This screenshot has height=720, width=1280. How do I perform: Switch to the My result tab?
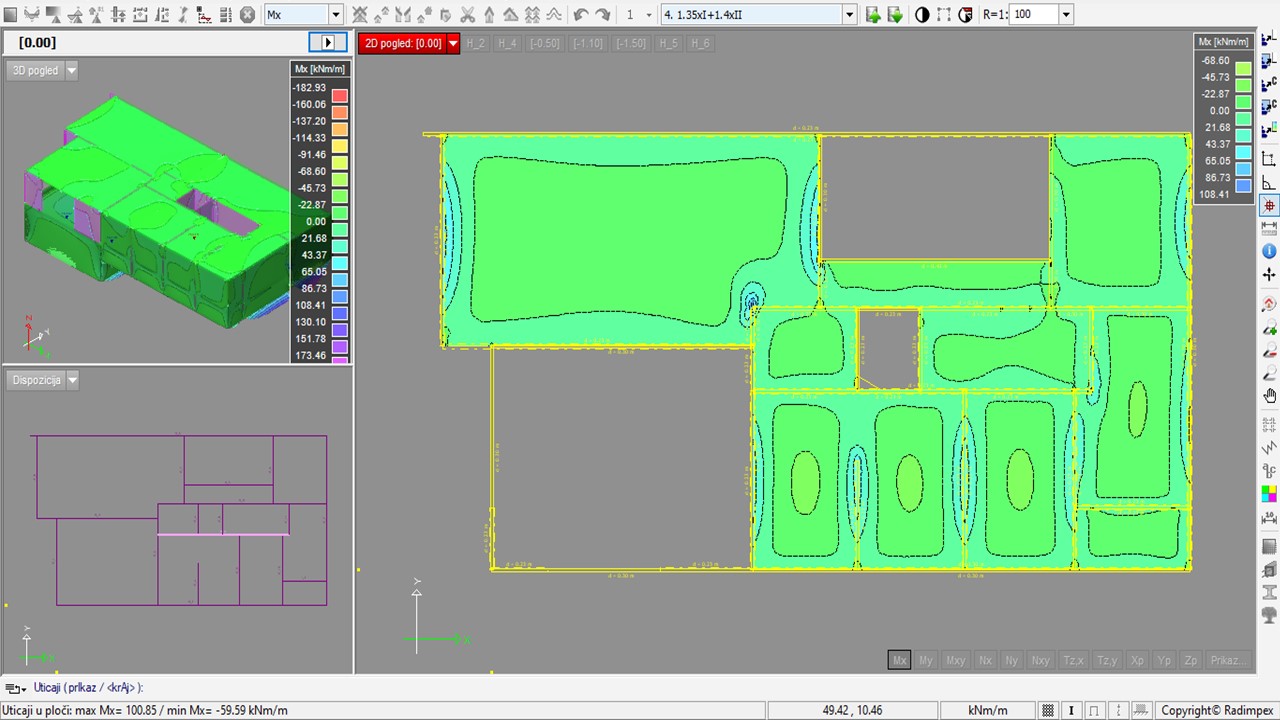tap(926, 660)
